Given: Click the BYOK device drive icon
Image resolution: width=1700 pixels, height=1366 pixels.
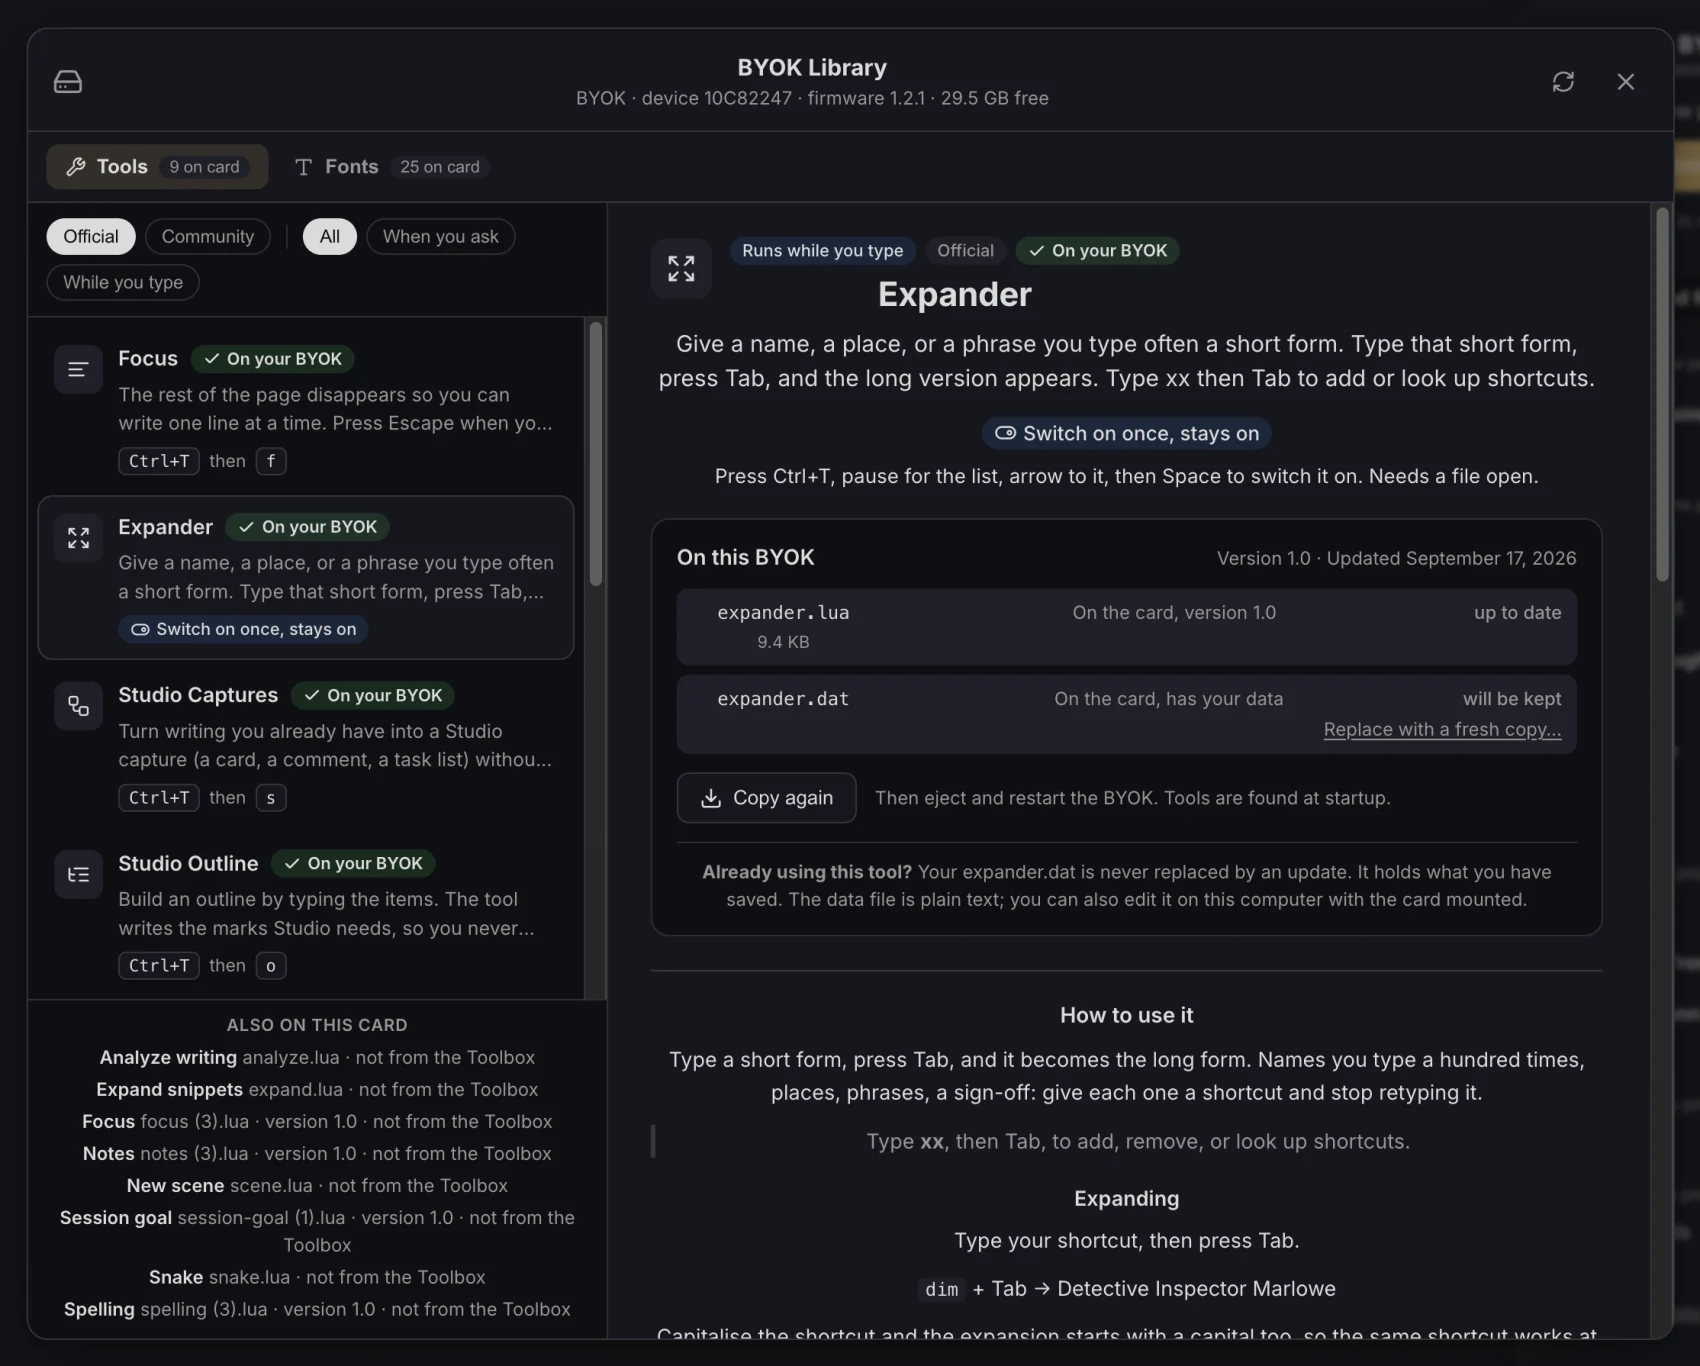Looking at the screenshot, I should pos(68,81).
